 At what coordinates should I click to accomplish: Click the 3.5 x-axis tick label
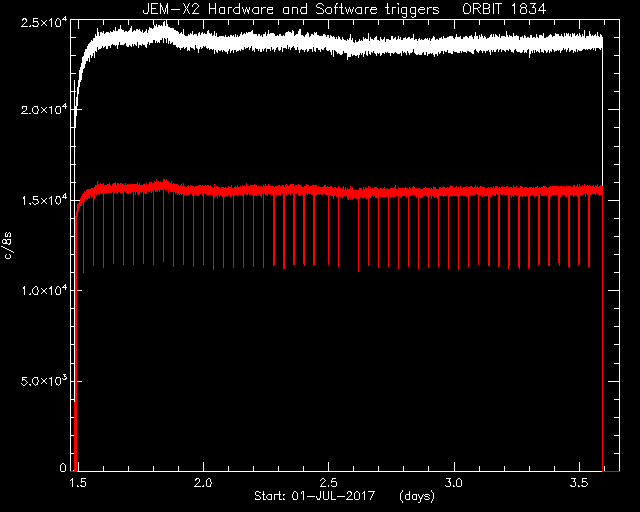point(579,483)
